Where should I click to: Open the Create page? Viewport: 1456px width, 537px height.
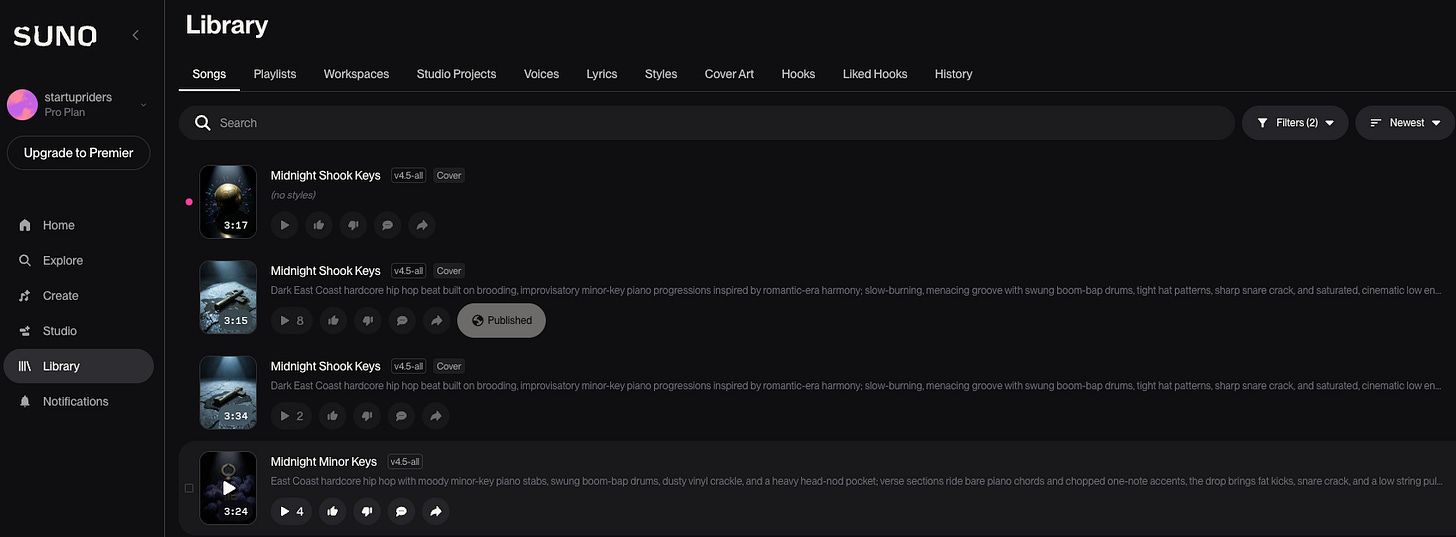point(78,296)
